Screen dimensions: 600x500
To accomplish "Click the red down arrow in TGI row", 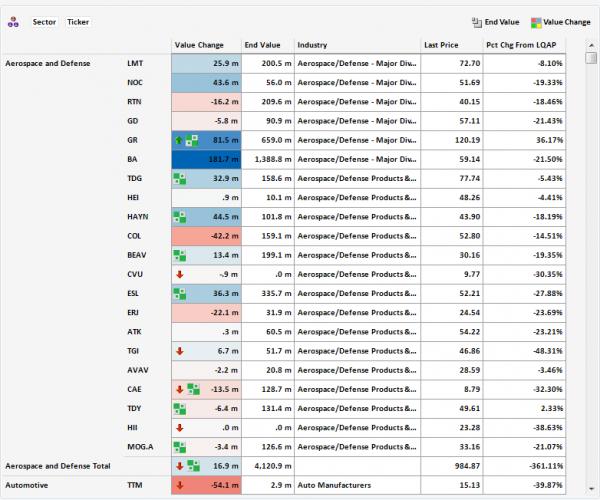I will click(x=179, y=351).
